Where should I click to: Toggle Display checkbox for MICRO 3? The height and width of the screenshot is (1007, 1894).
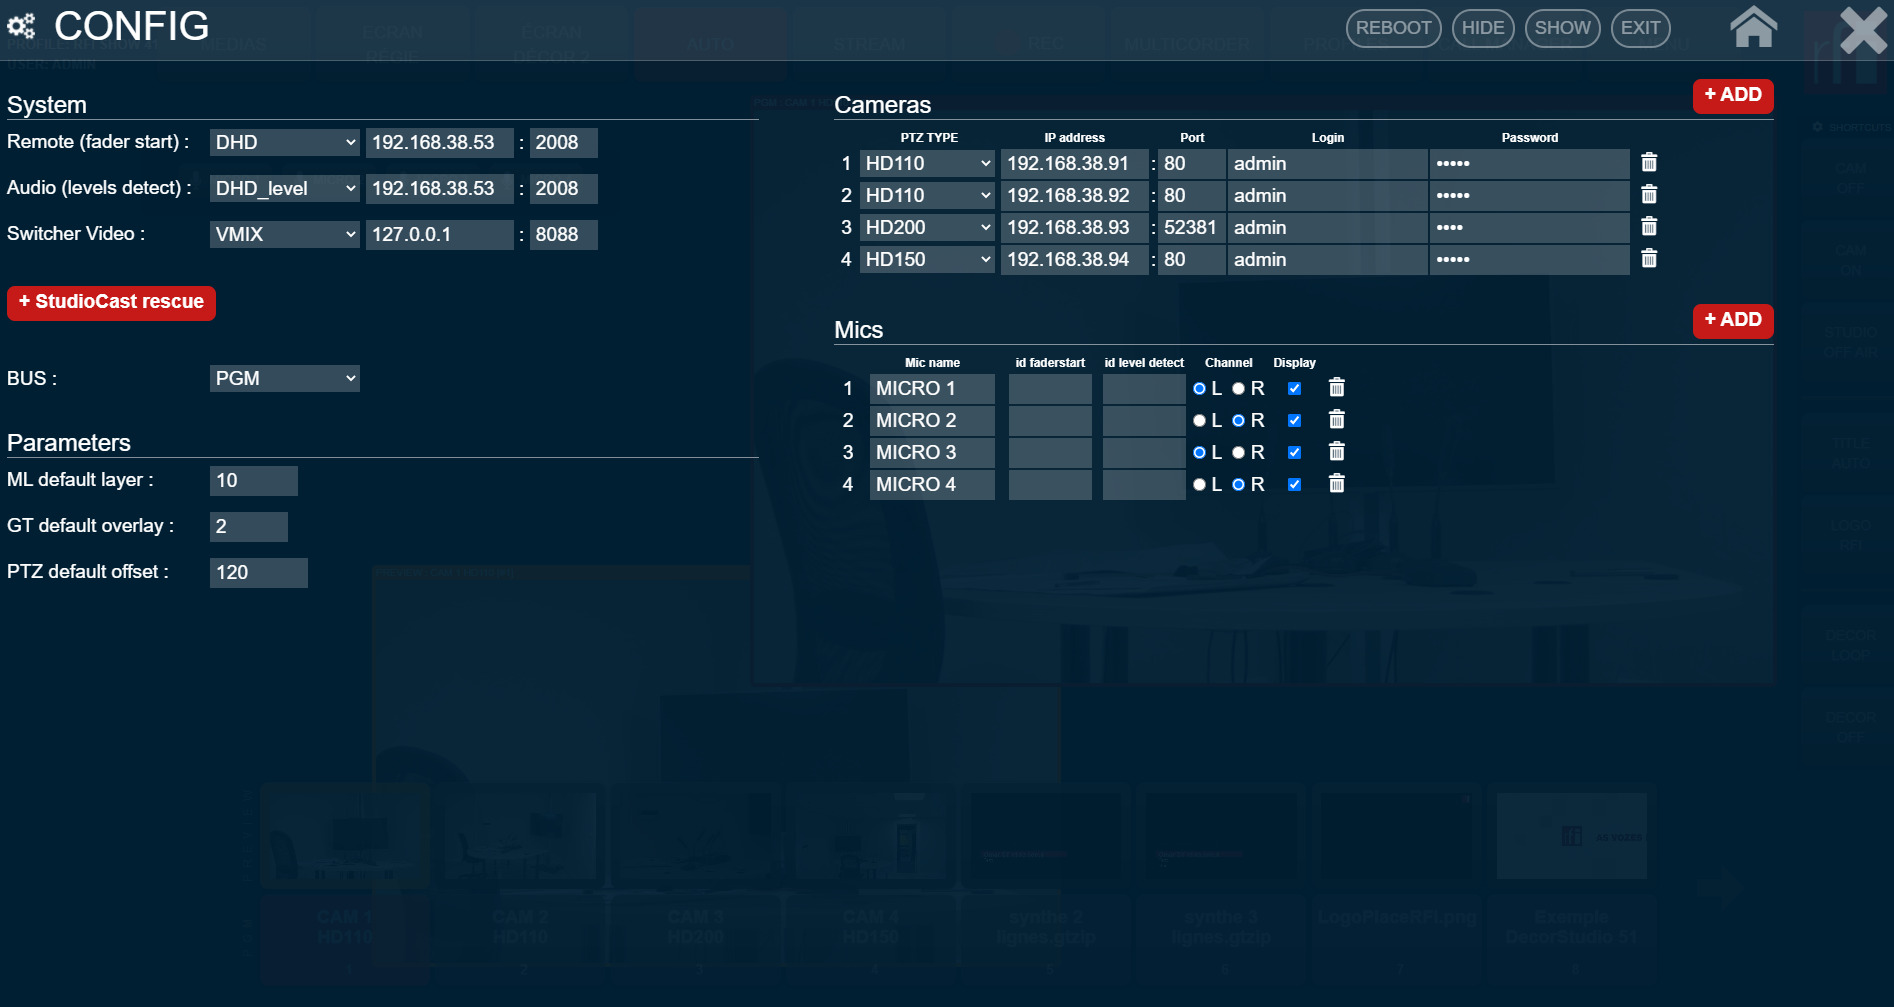coord(1294,452)
